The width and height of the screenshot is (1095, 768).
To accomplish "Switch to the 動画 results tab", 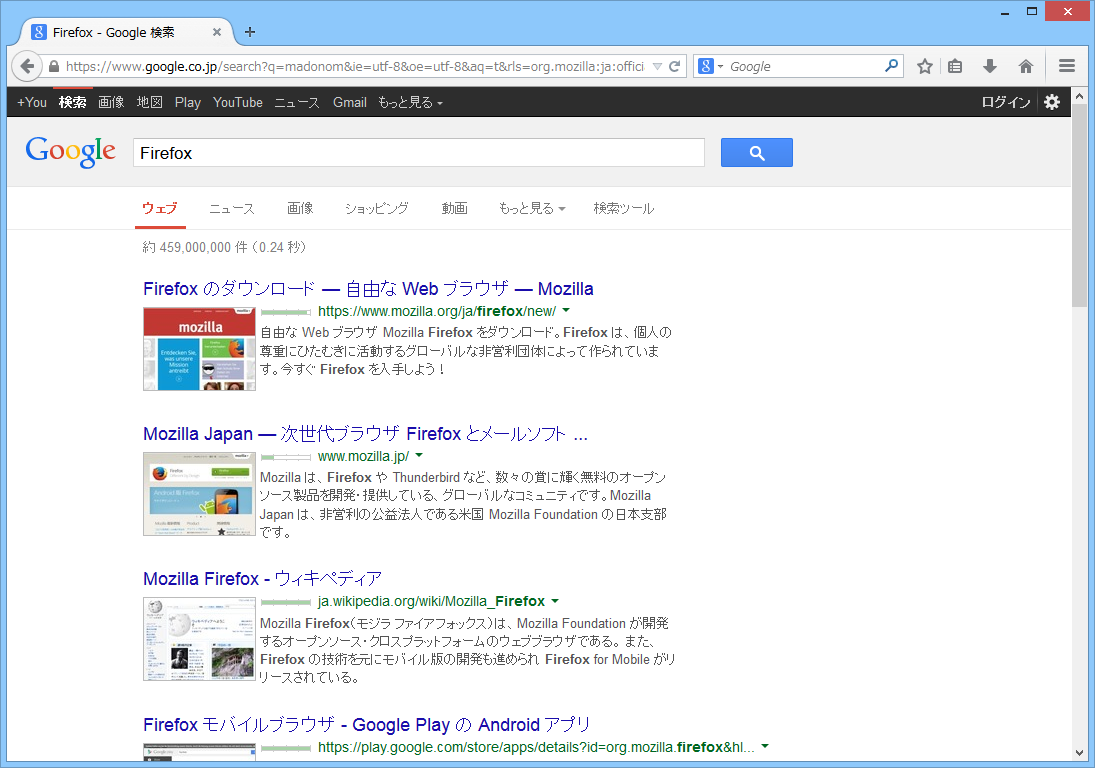I will tap(454, 208).
